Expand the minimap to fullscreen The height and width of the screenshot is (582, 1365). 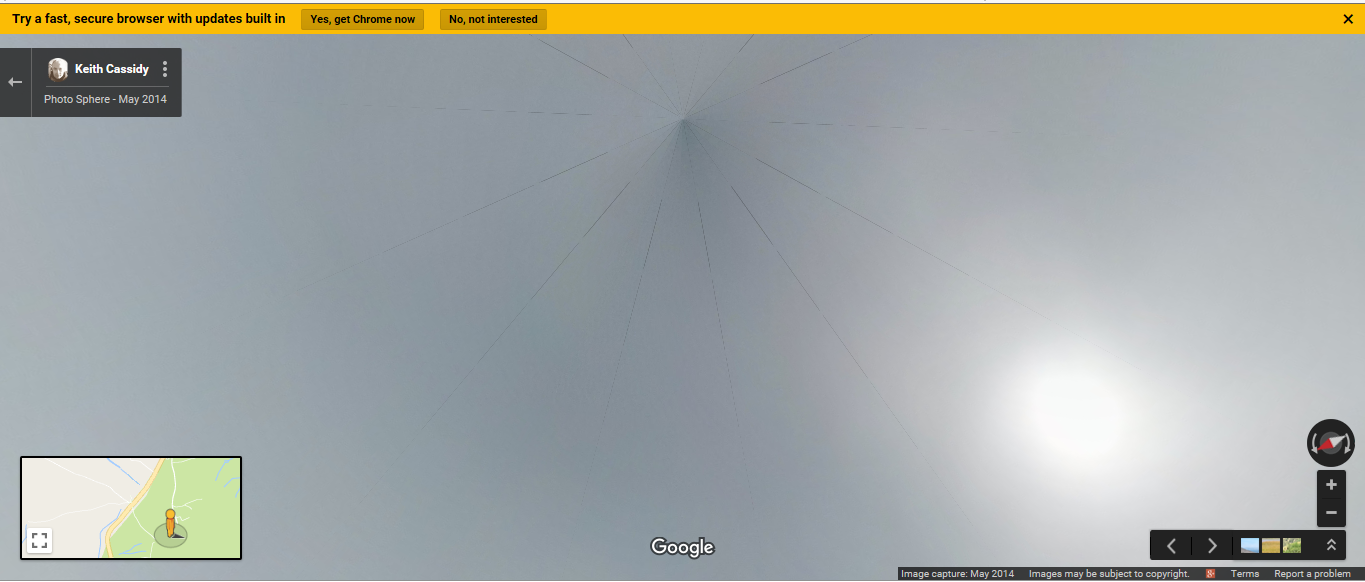point(39,541)
